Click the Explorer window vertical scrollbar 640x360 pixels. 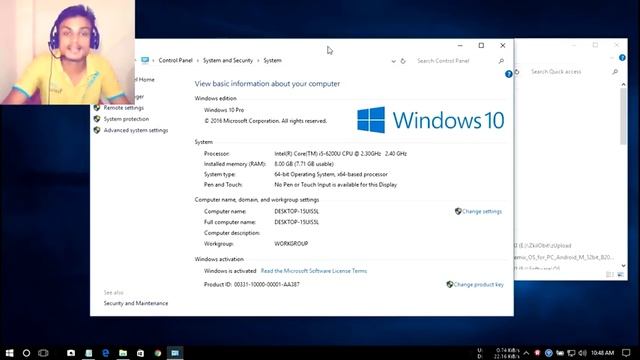pos(623,116)
